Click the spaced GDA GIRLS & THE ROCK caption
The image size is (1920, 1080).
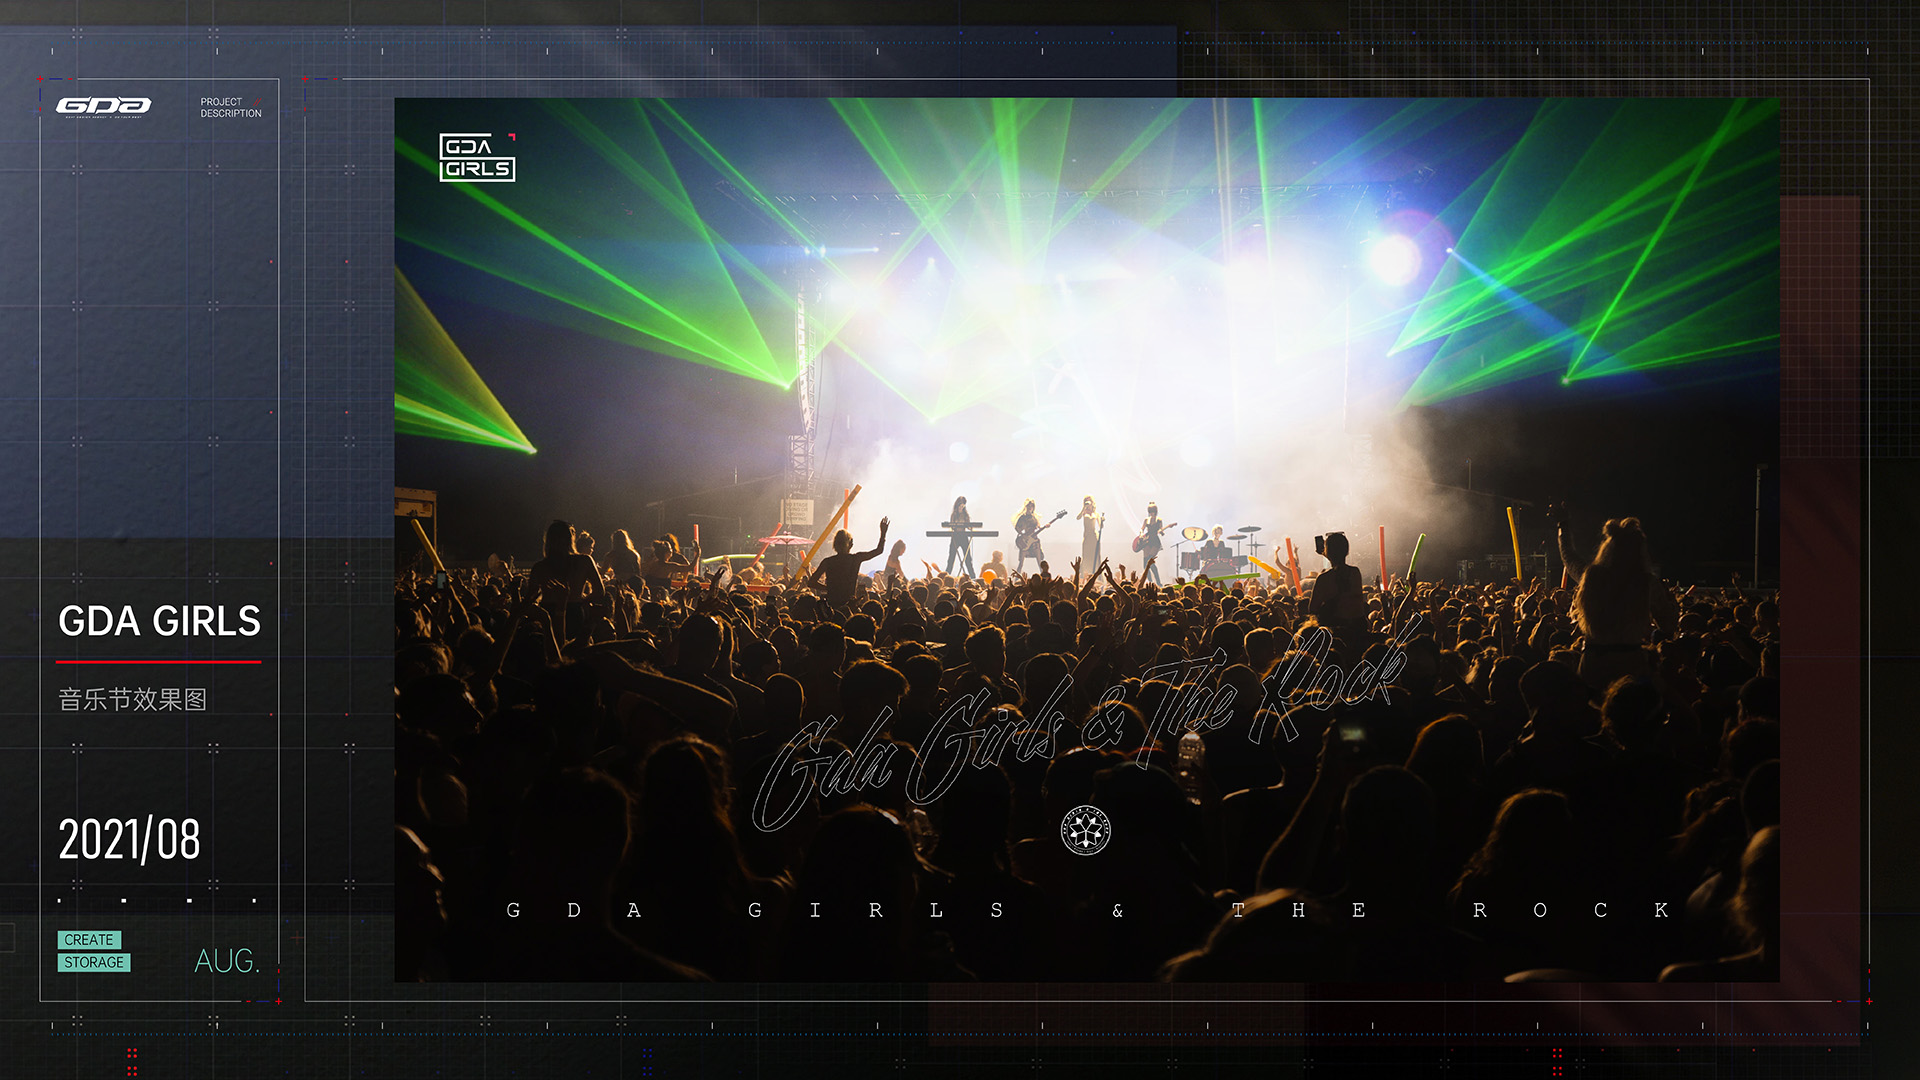[x=1088, y=910]
